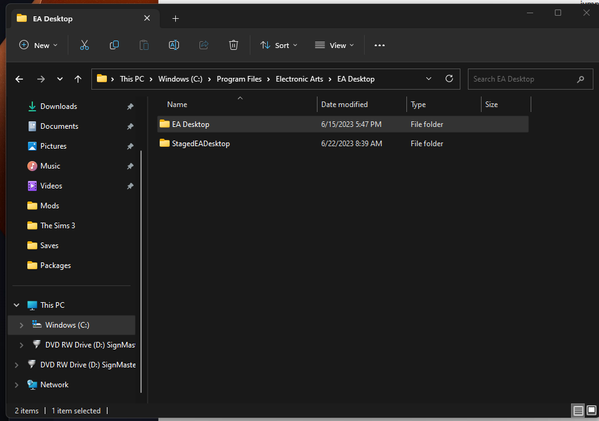Unpin Downloads via its pin icon
The width and height of the screenshot is (599, 421).
click(130, 107)
